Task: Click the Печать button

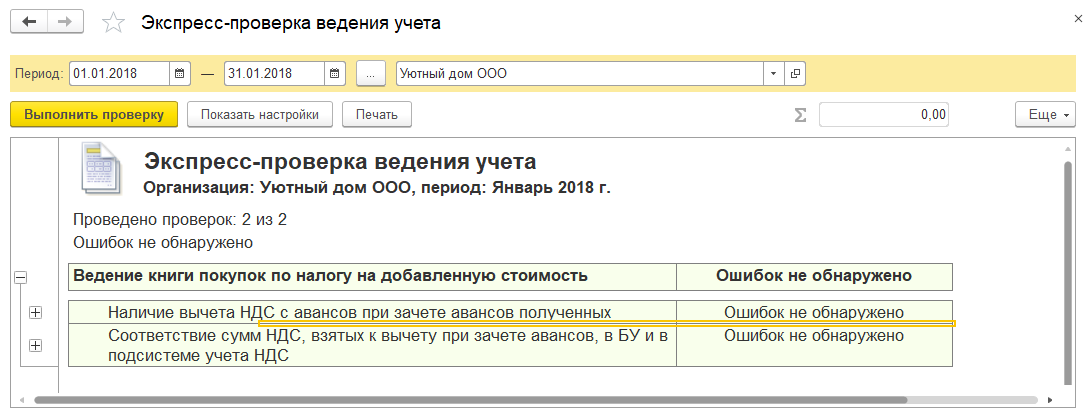Action: pyautogui.click(x=377, y=115)
